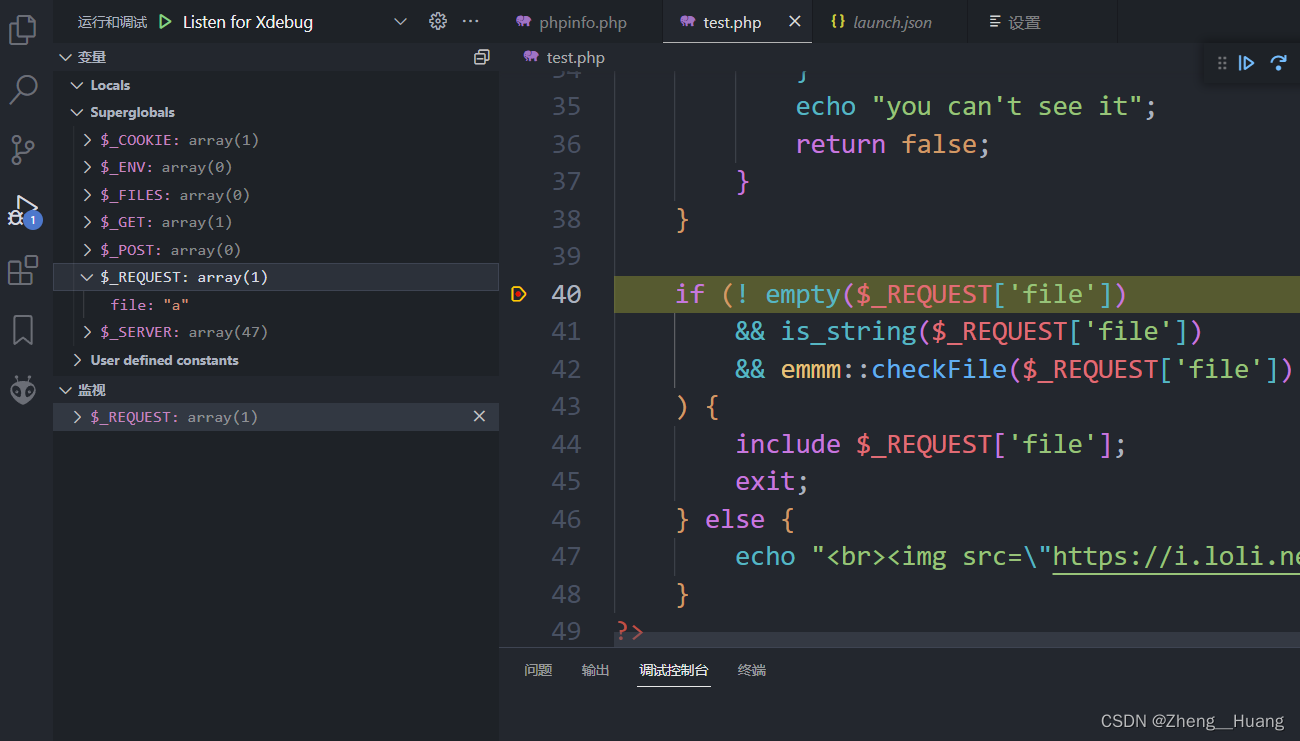Click the Continue button in debug toolbar
The image size is (1300, 741).
tap(1246, 63)
